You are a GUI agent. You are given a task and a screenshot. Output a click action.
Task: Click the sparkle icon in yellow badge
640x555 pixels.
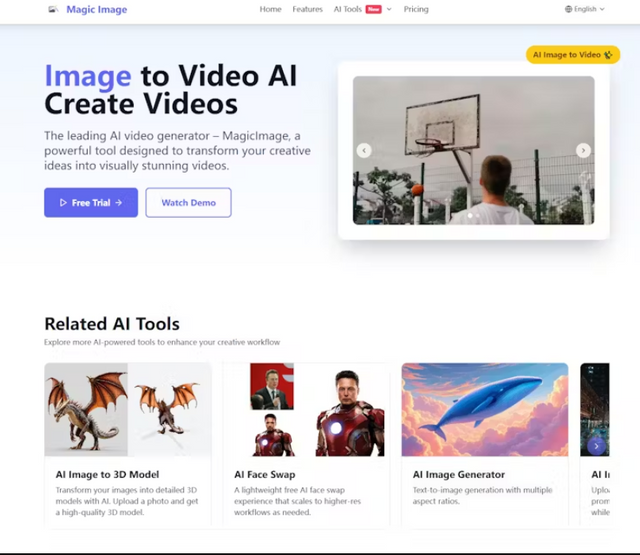[608, 55]
